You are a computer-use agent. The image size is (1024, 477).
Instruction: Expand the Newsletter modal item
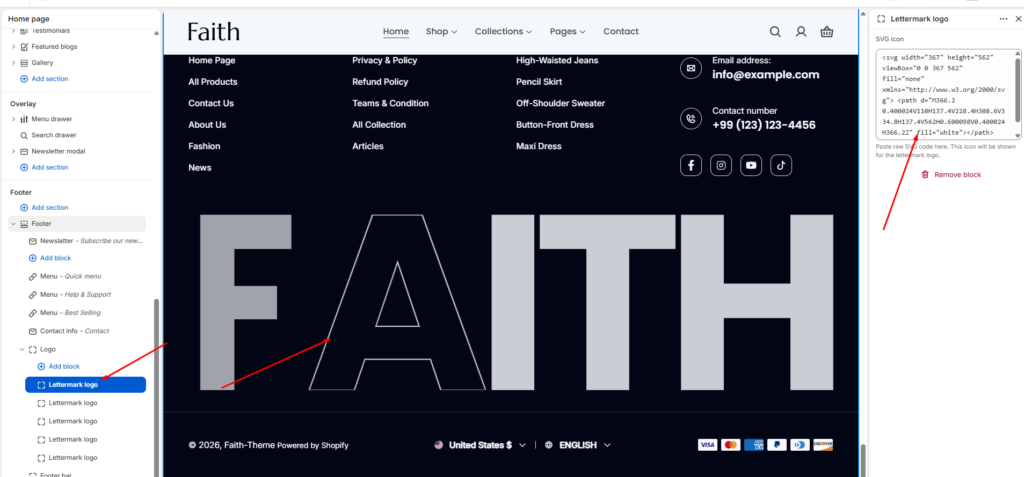click(14, 151)
